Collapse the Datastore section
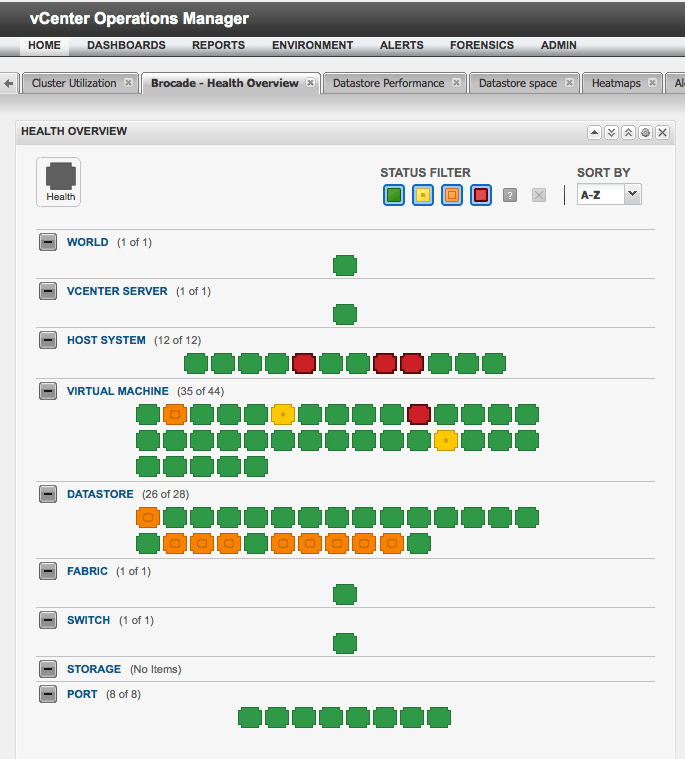Viewport: 685px width, 759px height. [x=48, y=494]
